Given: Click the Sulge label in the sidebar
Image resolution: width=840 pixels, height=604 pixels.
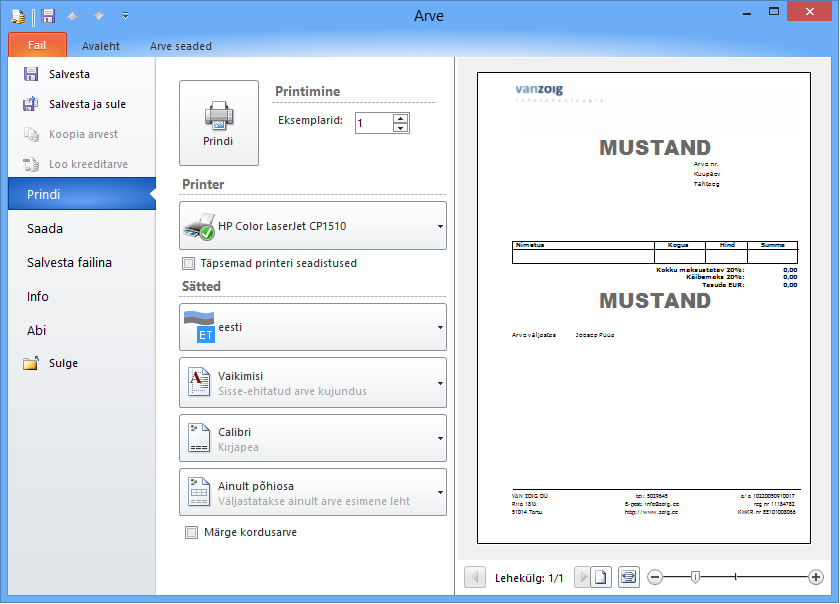Looking at the screenshot, I should pos(63,363).
